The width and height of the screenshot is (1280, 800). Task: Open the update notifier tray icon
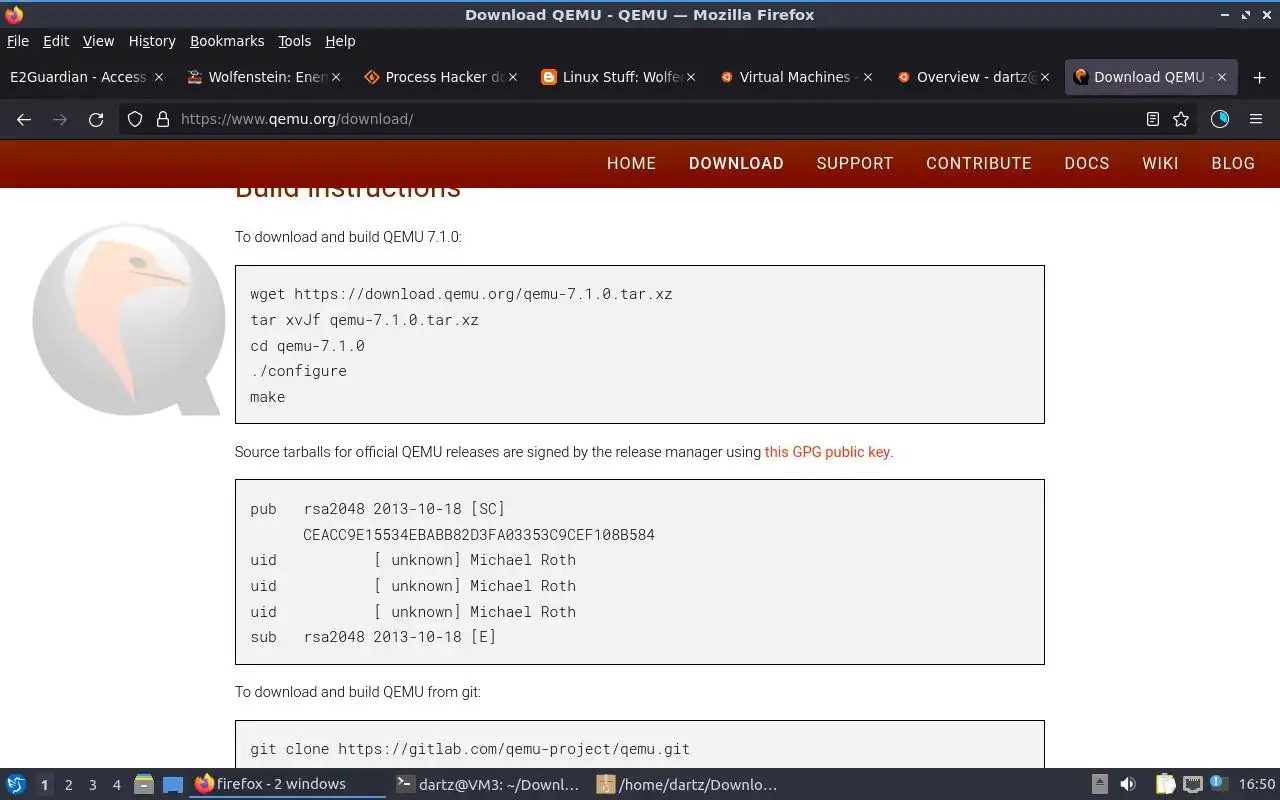pyautogui.click(x=1218, y=784)
